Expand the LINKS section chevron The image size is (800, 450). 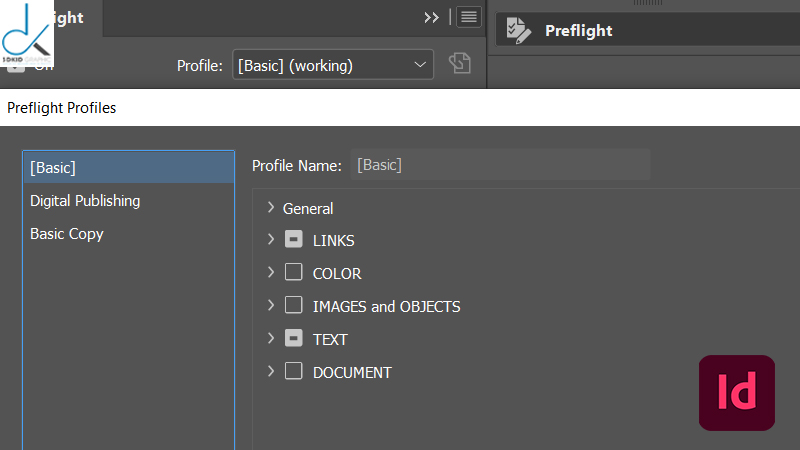point(271,240)
